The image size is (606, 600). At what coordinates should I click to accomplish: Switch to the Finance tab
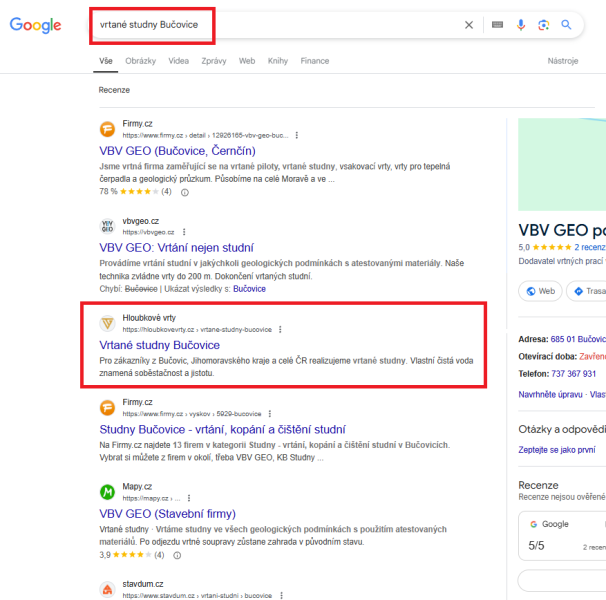click(315, 61)
